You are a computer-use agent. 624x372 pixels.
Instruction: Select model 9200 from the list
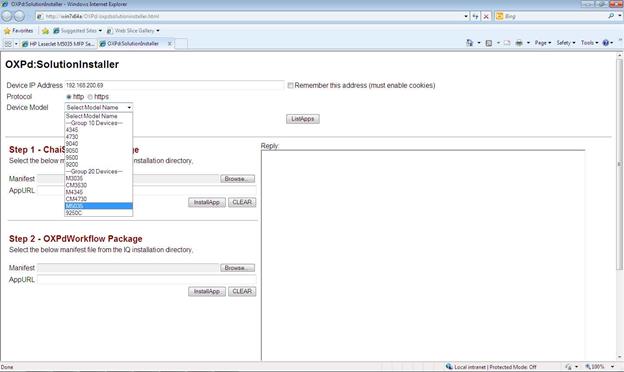click(98, 164)
